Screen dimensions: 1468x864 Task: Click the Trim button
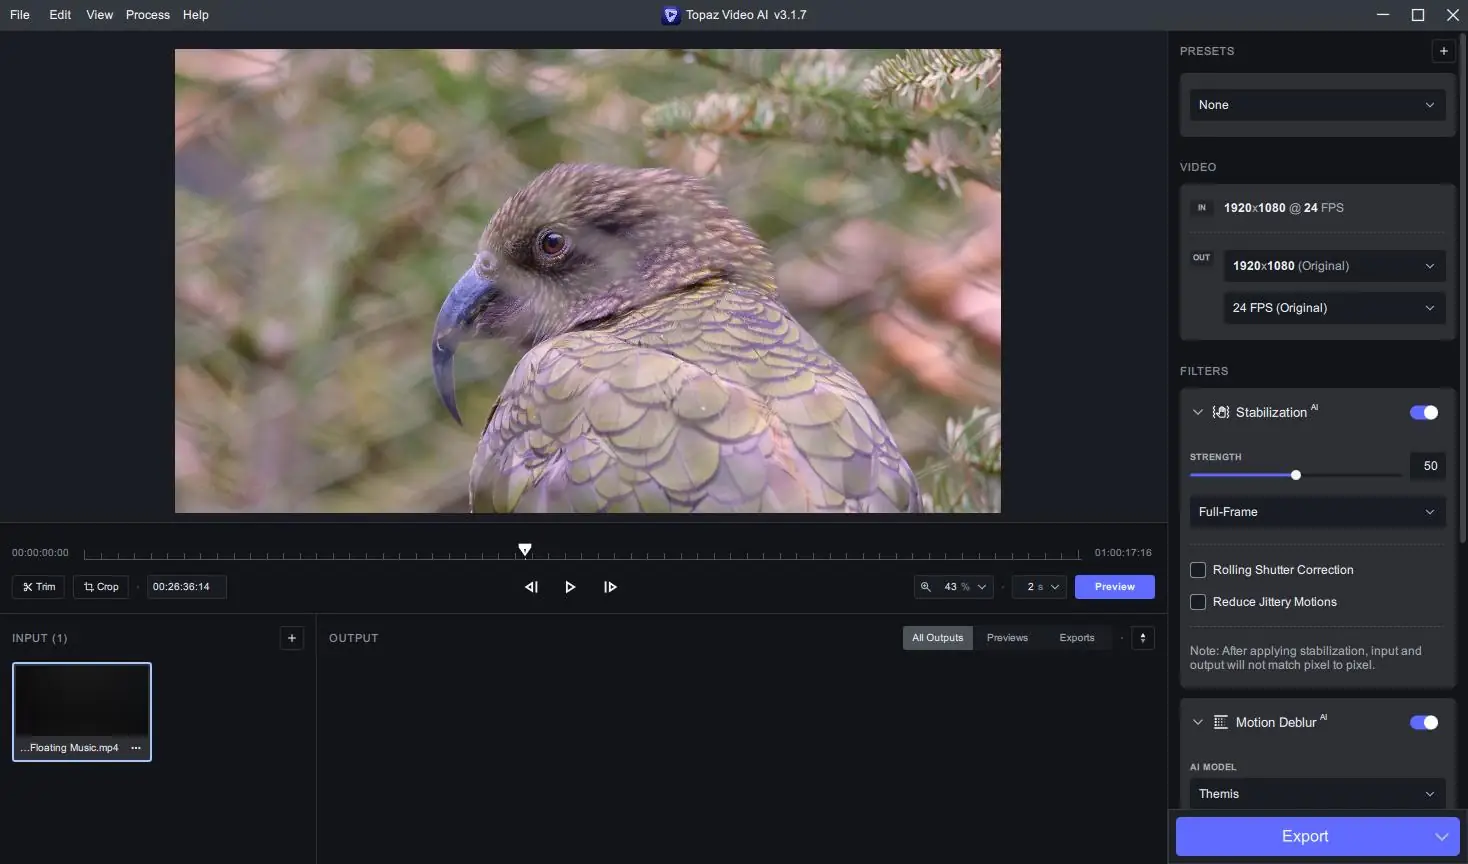click(x=39, y=587)
